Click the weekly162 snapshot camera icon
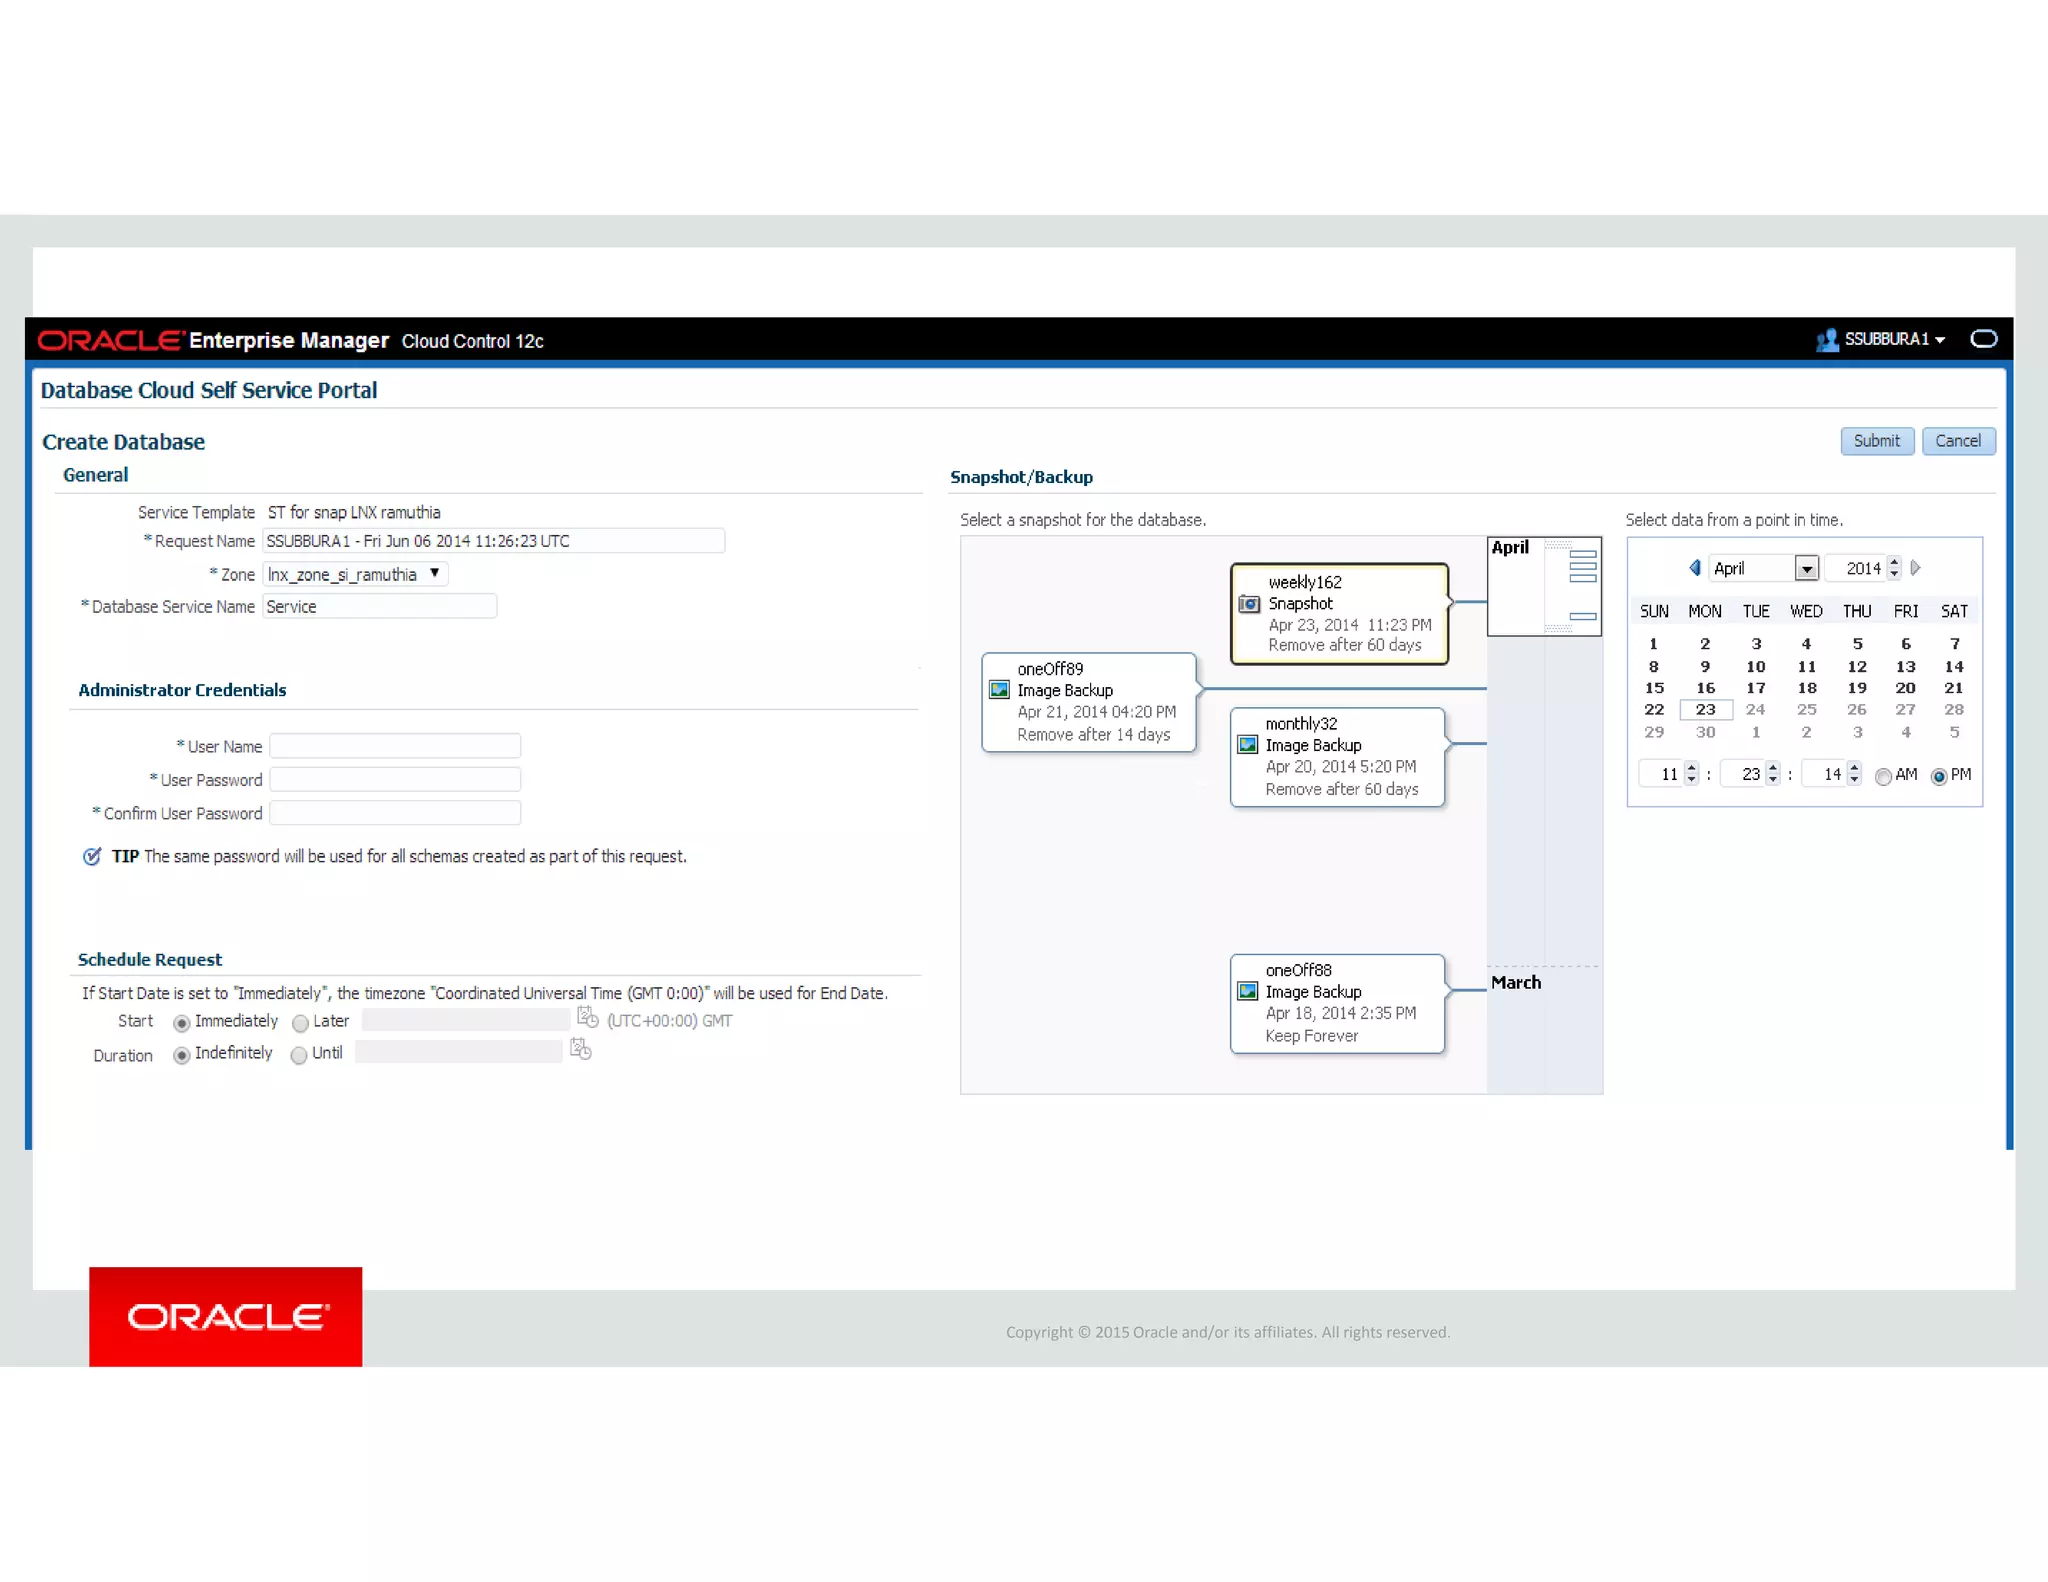Viewport: 2048px width, 1582px height. pyautogui.click(x=1248, y=604)
